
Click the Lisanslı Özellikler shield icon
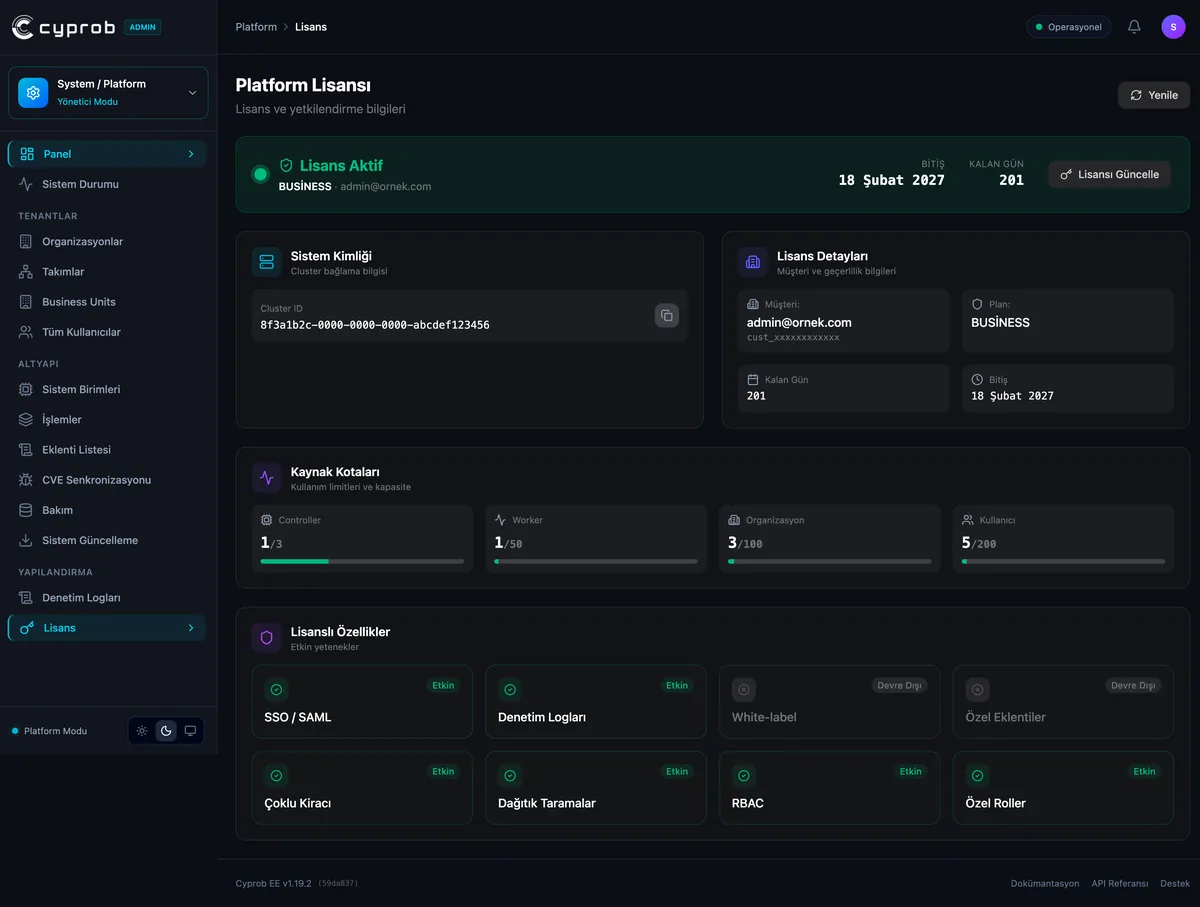pos(266,638)
